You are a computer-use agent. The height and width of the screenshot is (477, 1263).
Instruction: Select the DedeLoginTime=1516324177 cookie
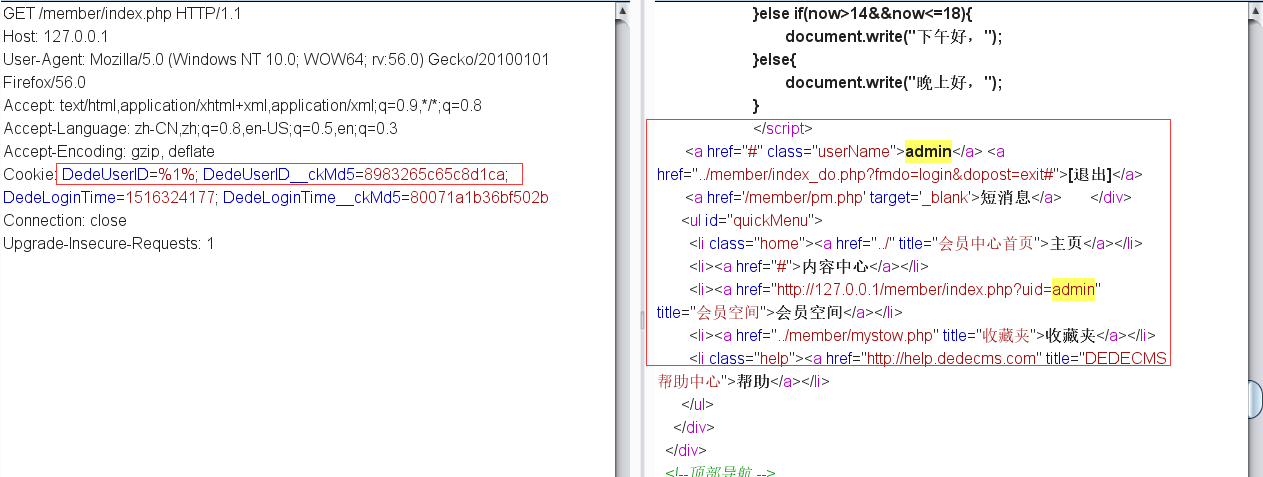click(110, 198)
